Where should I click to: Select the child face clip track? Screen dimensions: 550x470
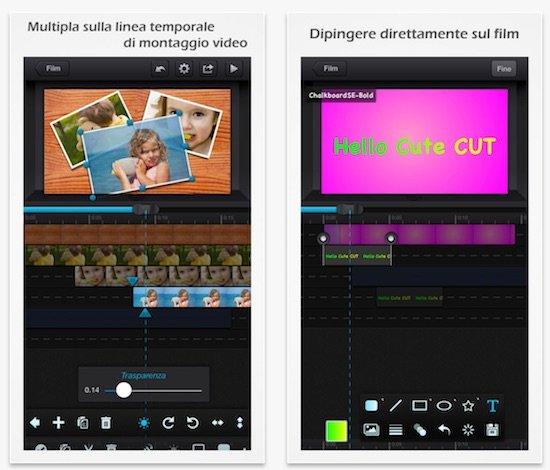point(163,276)
